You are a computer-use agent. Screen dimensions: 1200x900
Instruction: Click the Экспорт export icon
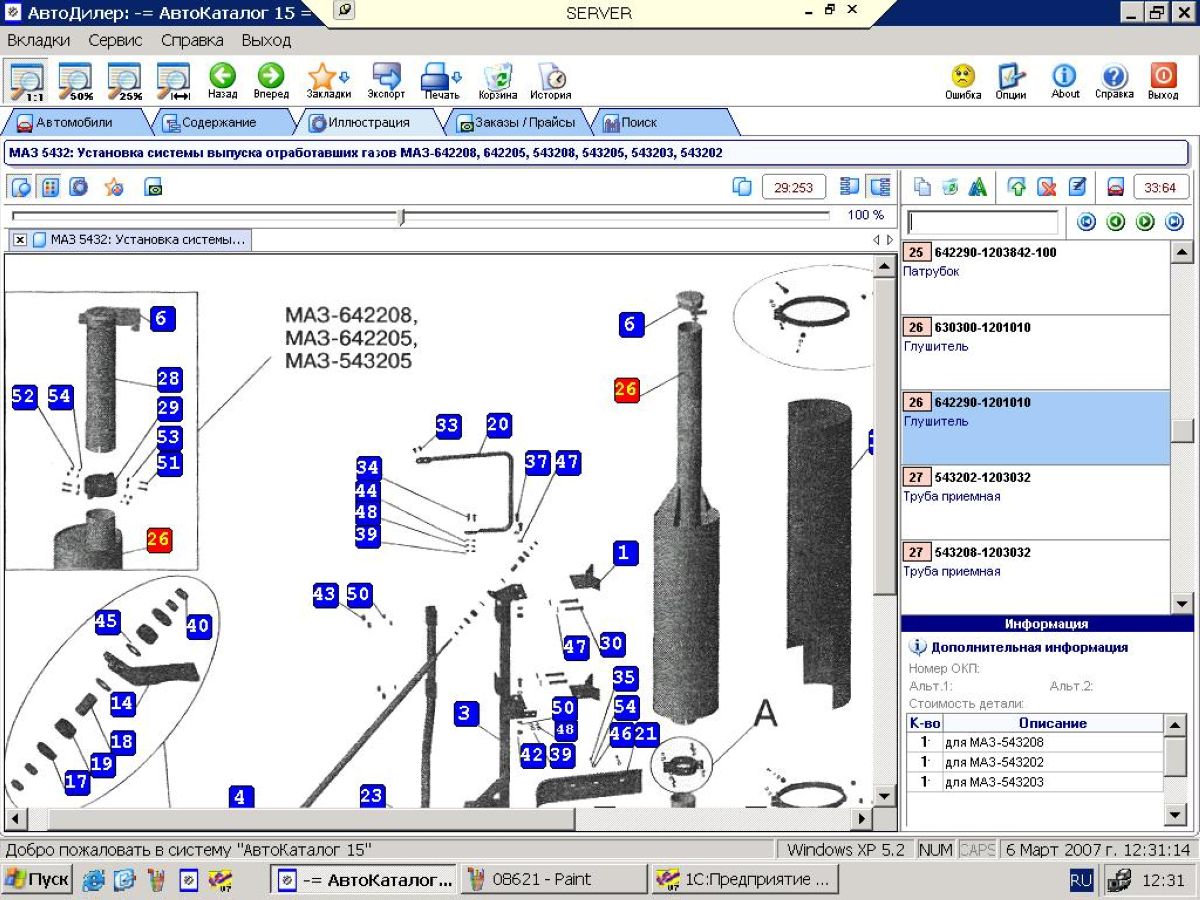point(386,81)
